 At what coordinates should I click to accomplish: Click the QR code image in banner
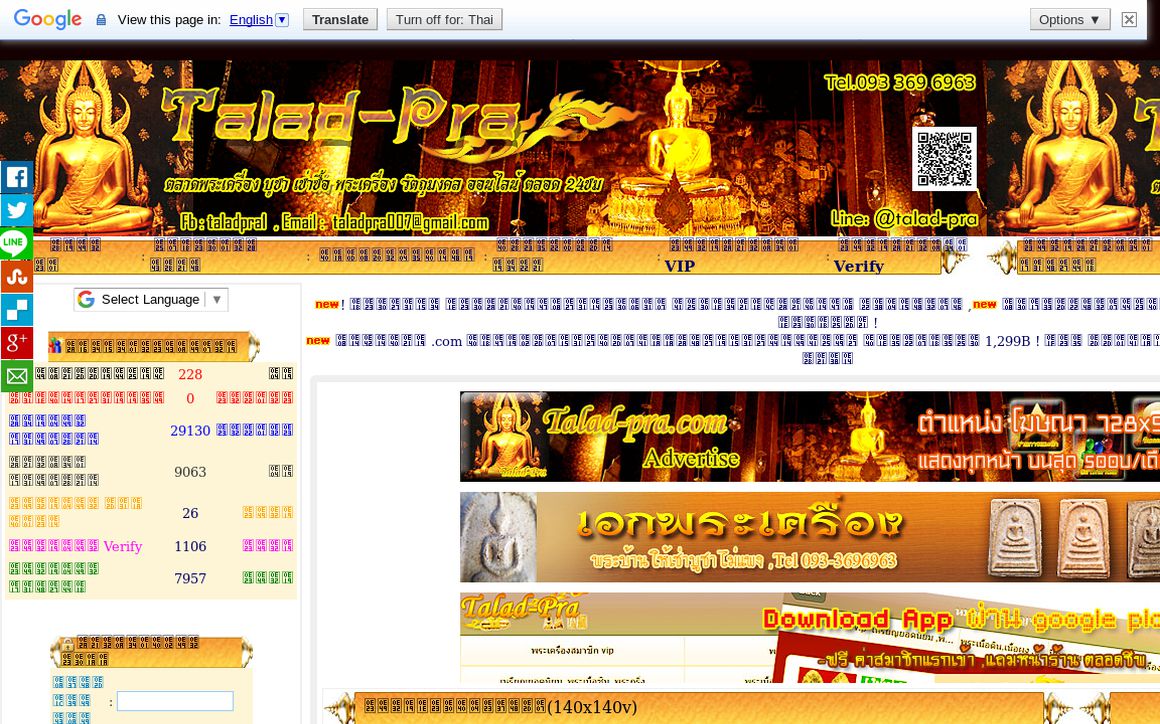pyautogui.click(x=944, y=160)
